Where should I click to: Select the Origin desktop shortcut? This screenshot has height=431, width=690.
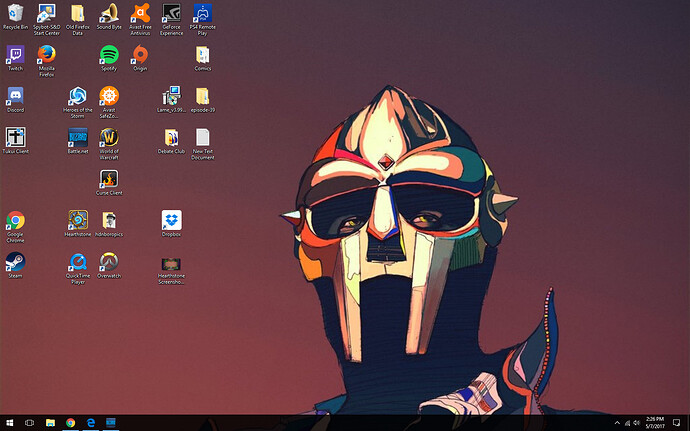point(140,55)
